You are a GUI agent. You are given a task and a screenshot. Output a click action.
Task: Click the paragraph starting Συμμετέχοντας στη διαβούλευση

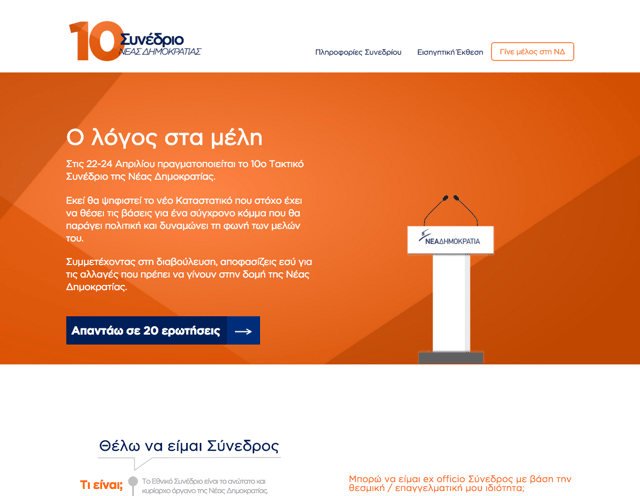189,273
